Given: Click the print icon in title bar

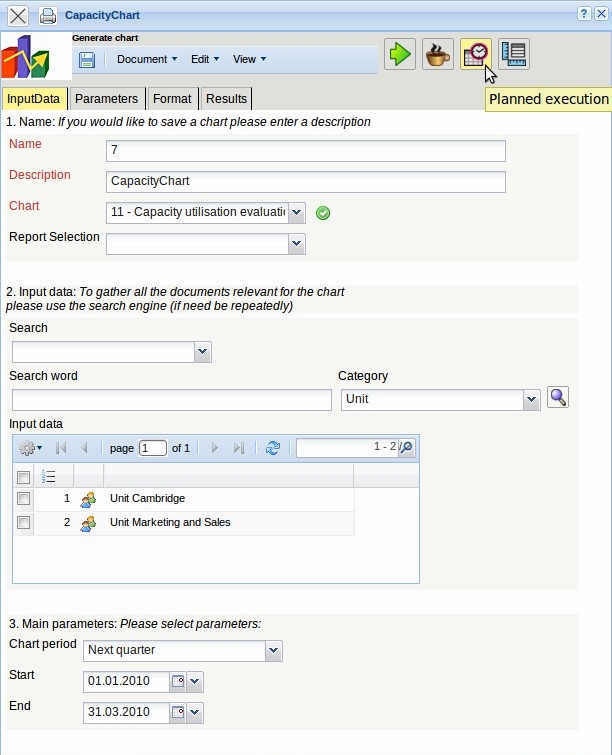Looking at the screenshot, I should tap(47, 16).
